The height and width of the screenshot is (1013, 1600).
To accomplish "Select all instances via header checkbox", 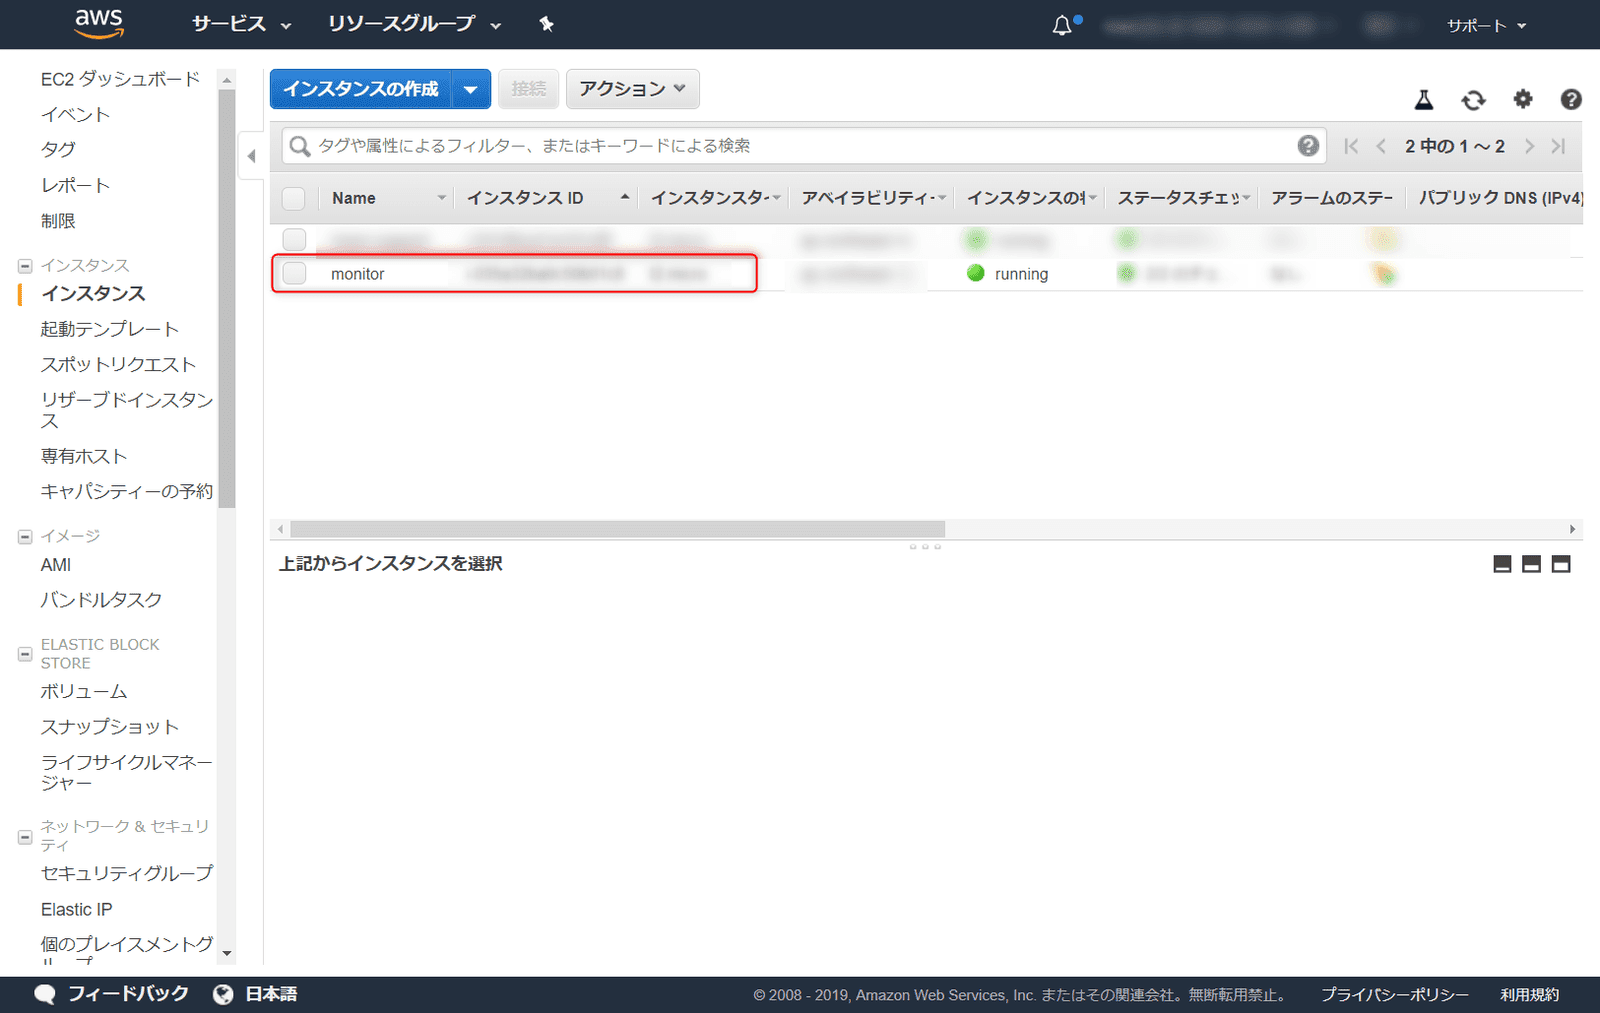I will [293, 198].
